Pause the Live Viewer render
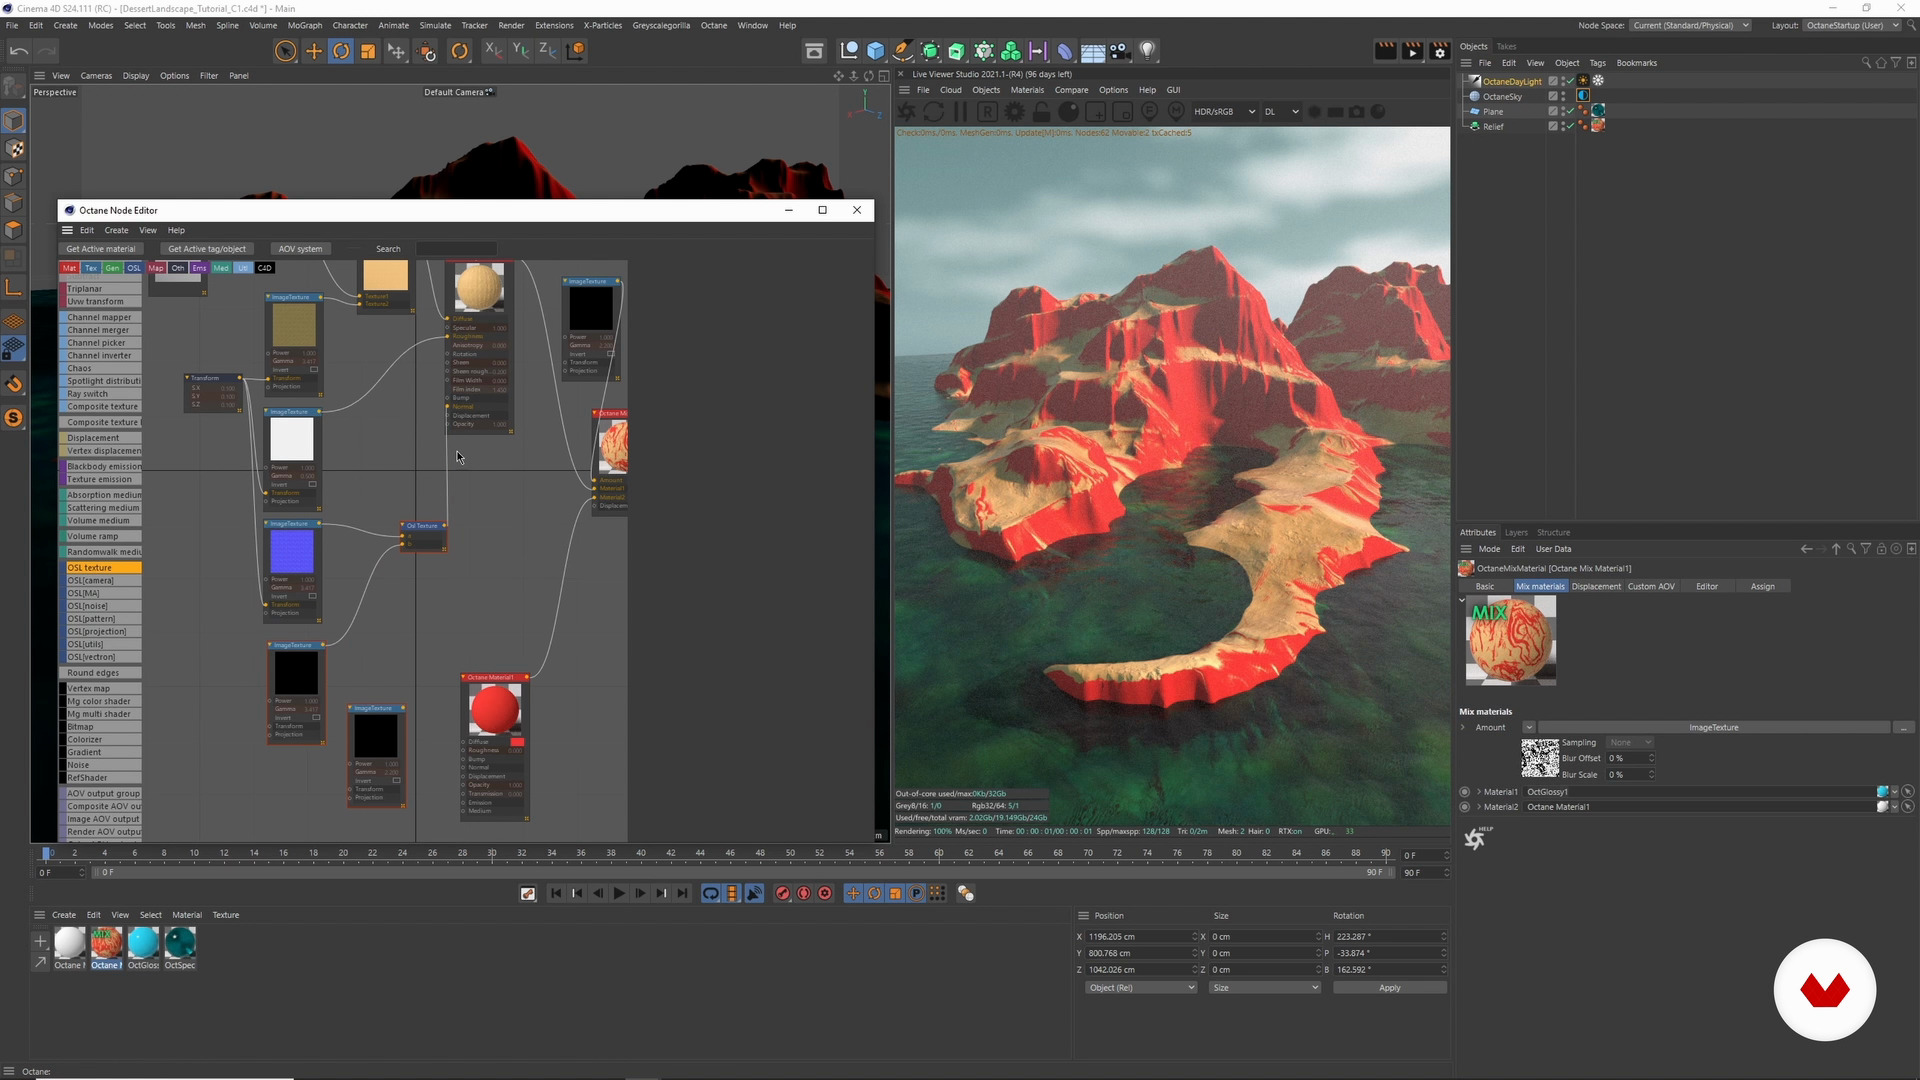Image resolution: width=1920 pixels, height=1080 pixels. click(x=960, y=112)
